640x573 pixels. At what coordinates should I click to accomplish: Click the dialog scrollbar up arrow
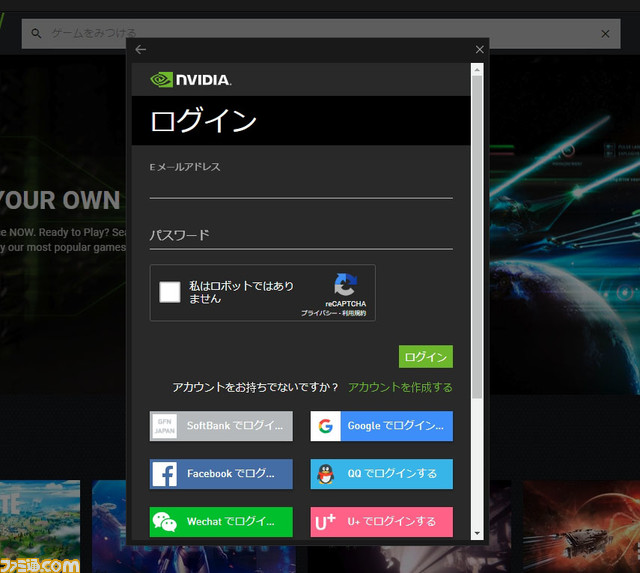pyautogui.click(x=477, y=70)
